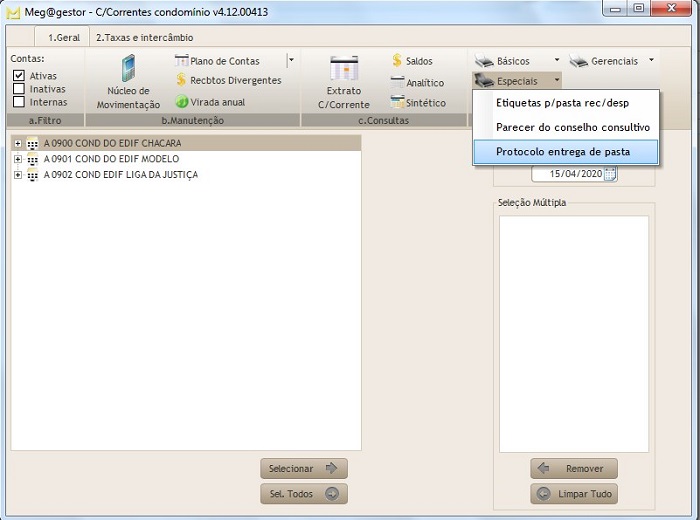The height and width of the screenshot is (520, 700).
Task: Select A 0900 COND DO EDIF CHACARA row
Action: coord(186,143)
